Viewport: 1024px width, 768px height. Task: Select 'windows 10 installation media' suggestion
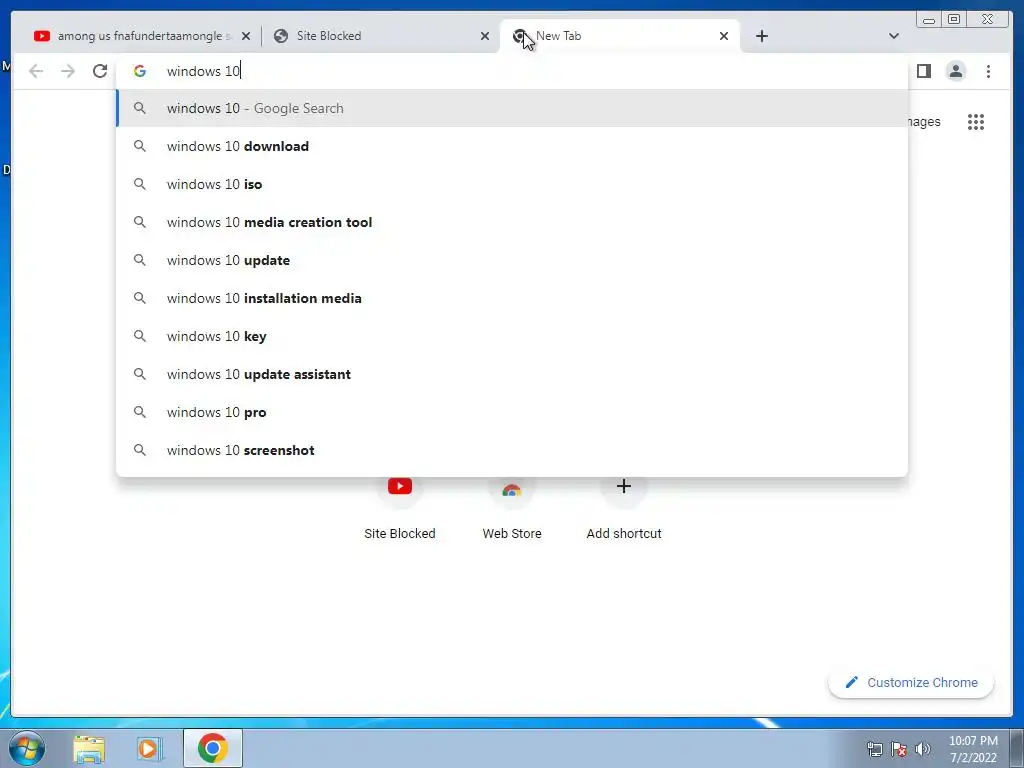click(x=512, y=298)
